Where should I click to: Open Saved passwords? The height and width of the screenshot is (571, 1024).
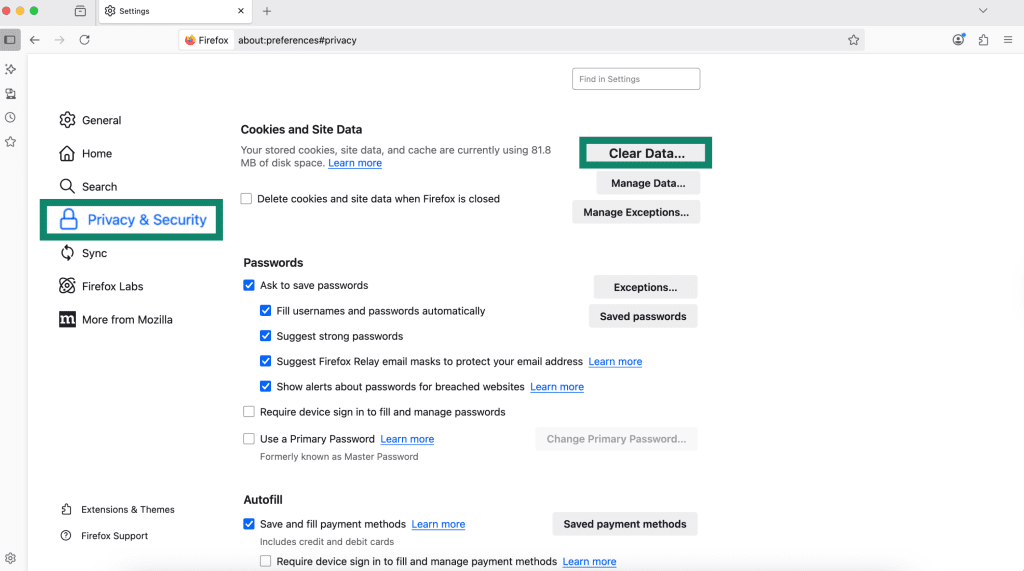tap(643, 316)
